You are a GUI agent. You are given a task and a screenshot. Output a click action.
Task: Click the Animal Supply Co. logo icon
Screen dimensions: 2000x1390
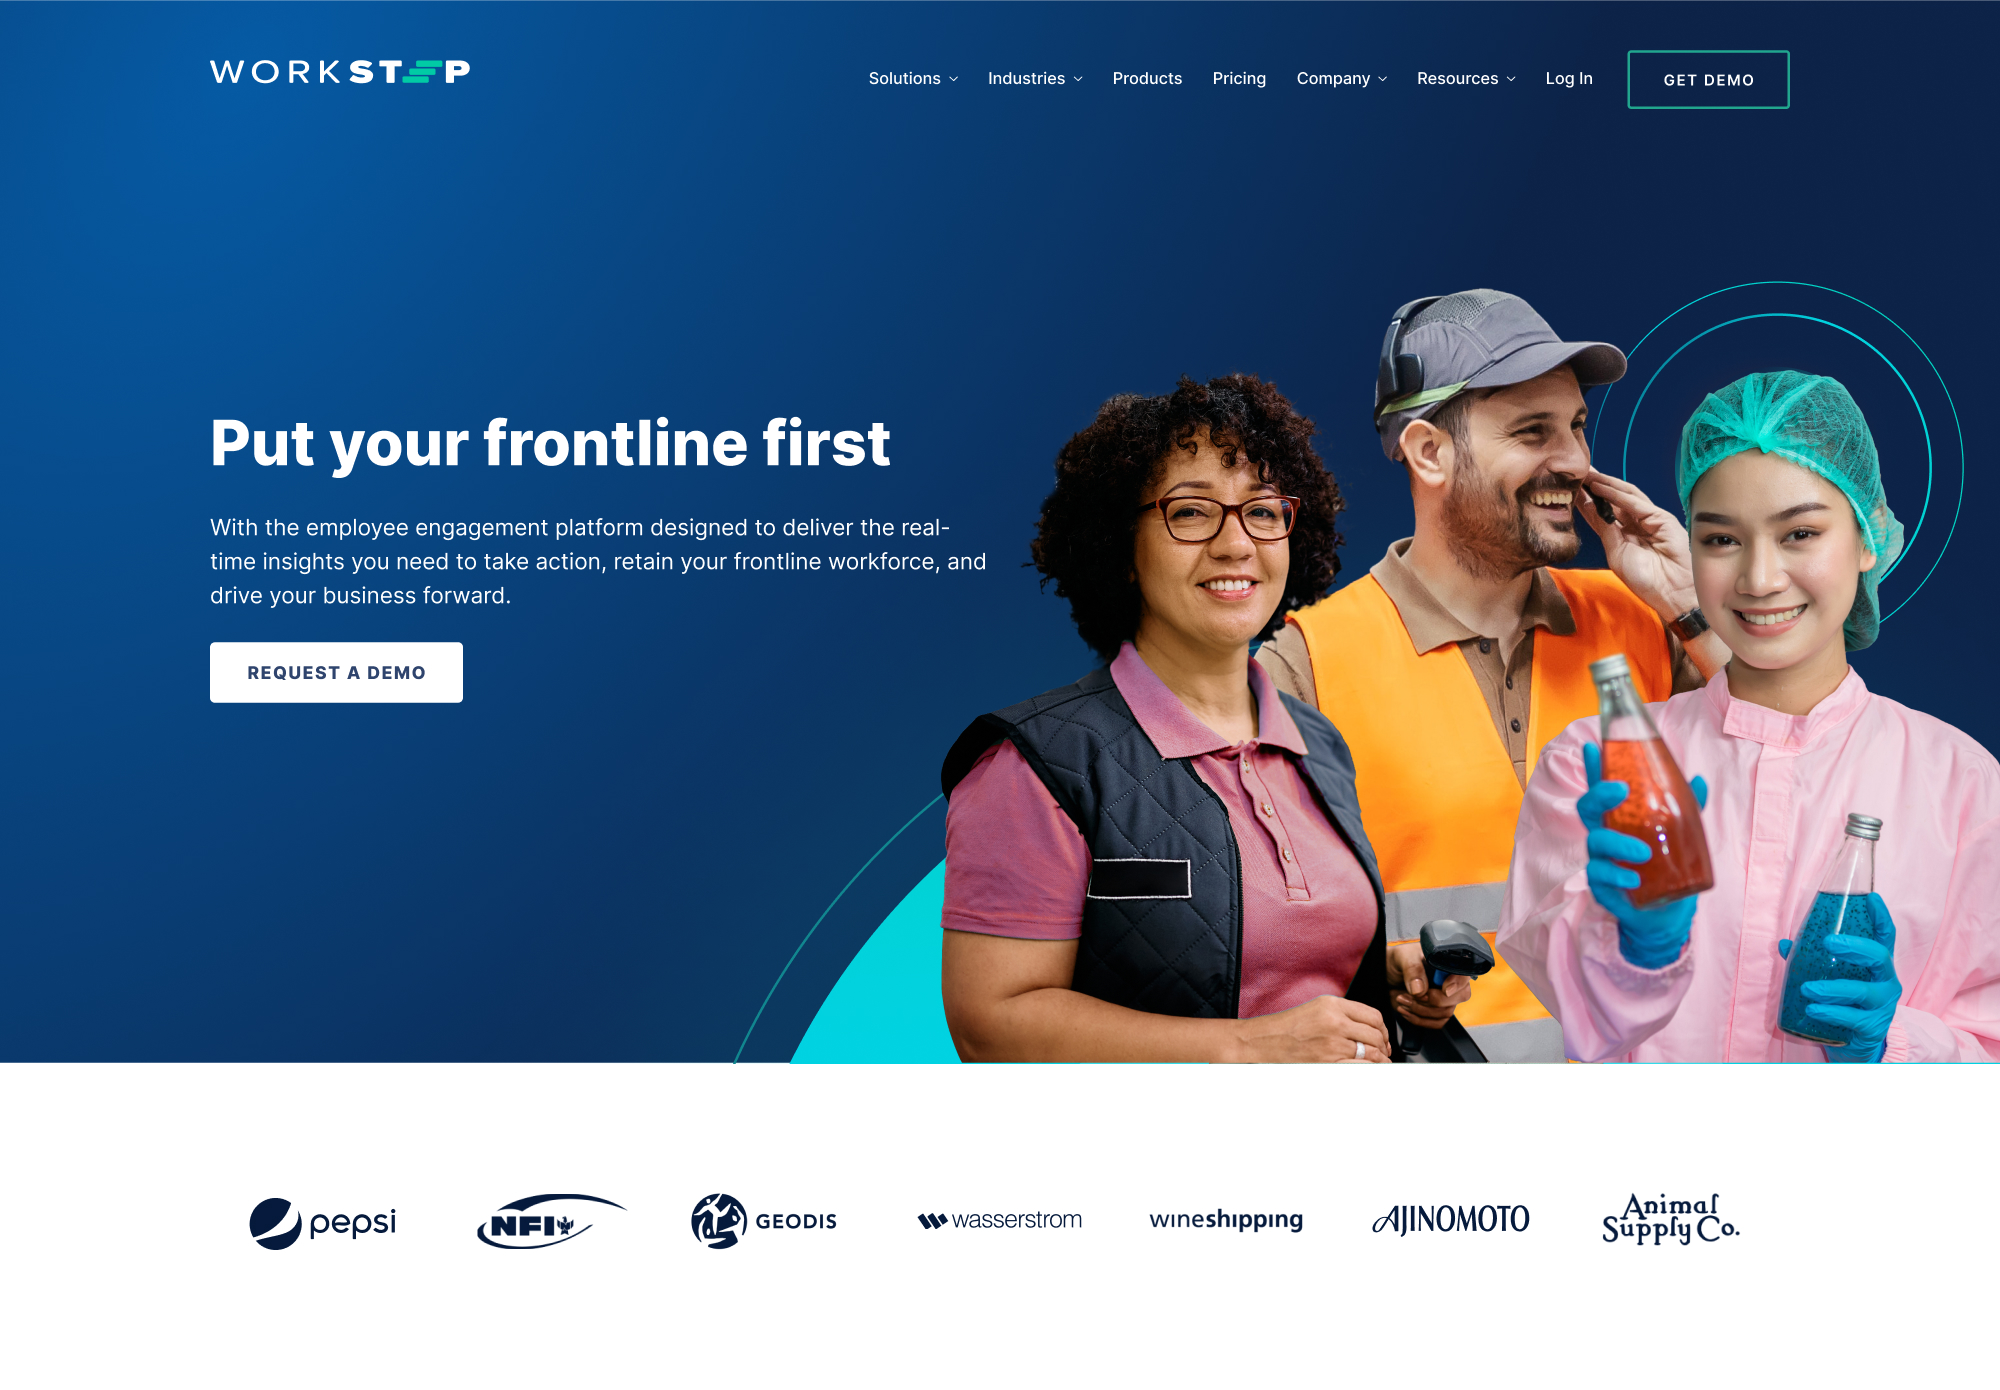[1672, 1217]
